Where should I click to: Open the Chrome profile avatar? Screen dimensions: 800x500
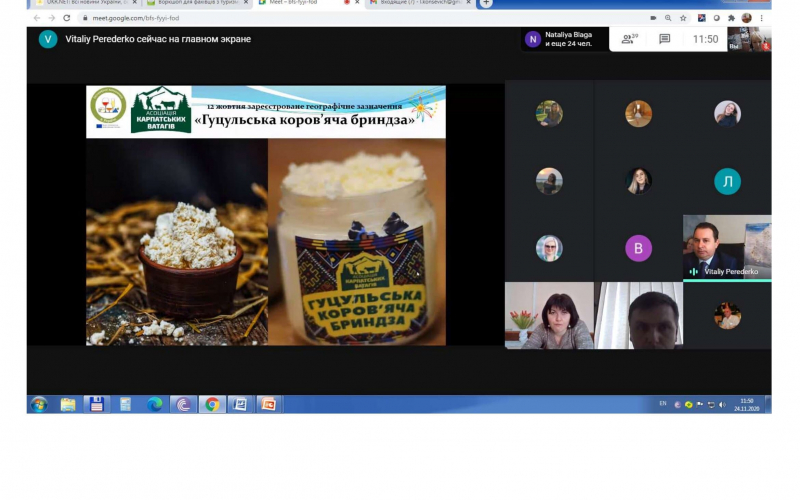(746, 18)
